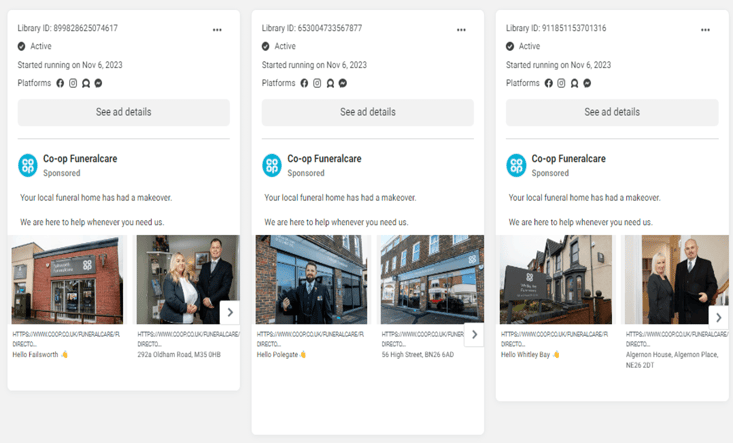Open the Failsworth storefront image

point(67,279)
